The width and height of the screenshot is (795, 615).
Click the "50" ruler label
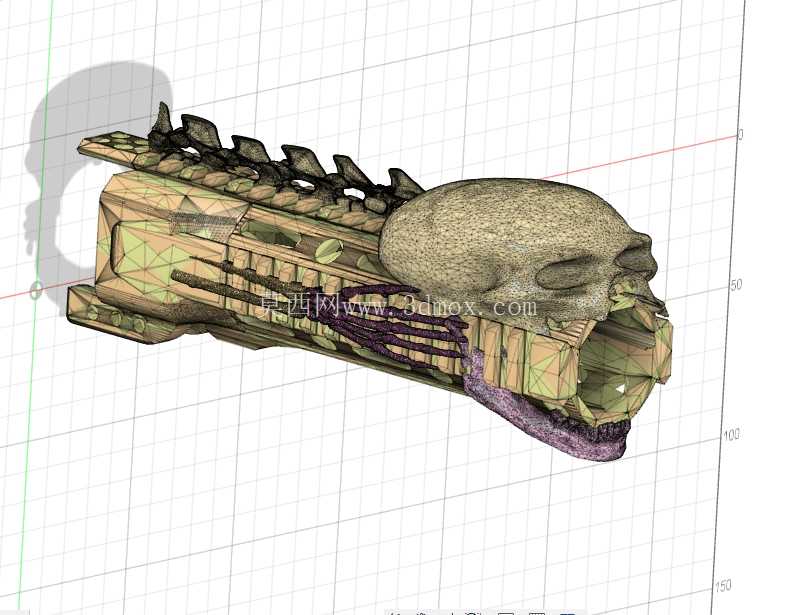click(736, 285)
